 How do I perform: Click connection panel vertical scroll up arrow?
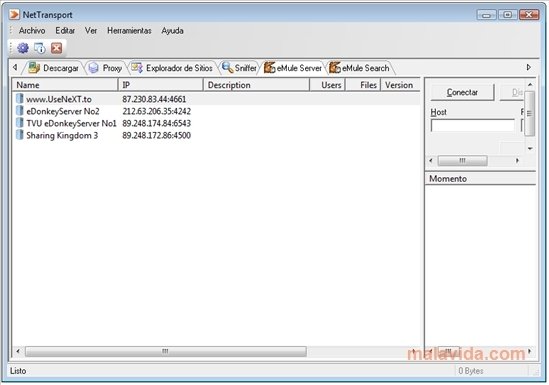pyautogui.click(x=530, y=85)
